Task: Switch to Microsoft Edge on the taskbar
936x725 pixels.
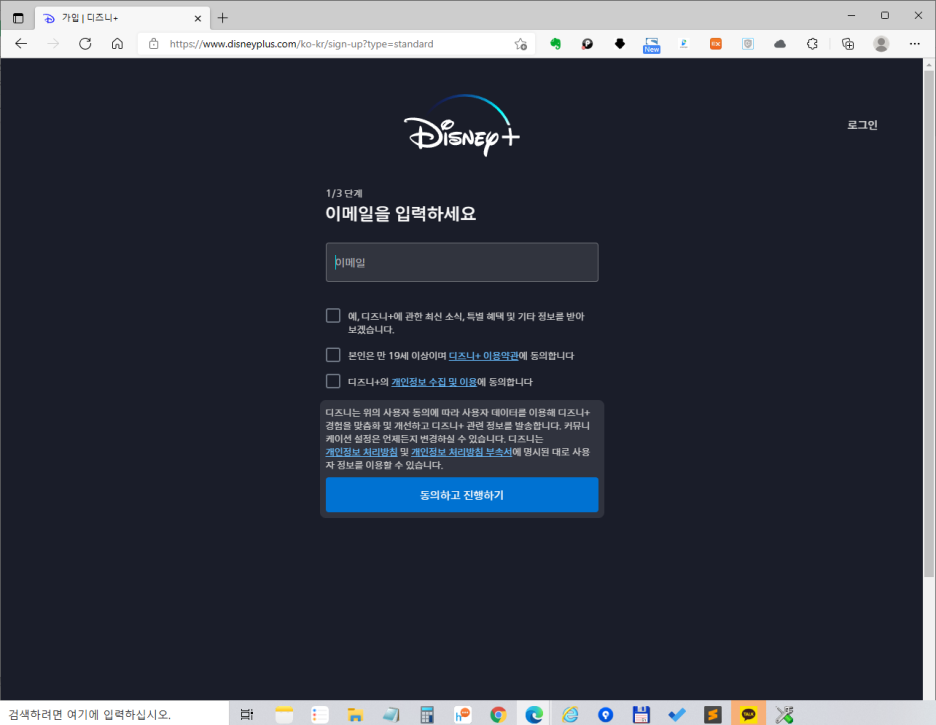Action: (534, 714)
